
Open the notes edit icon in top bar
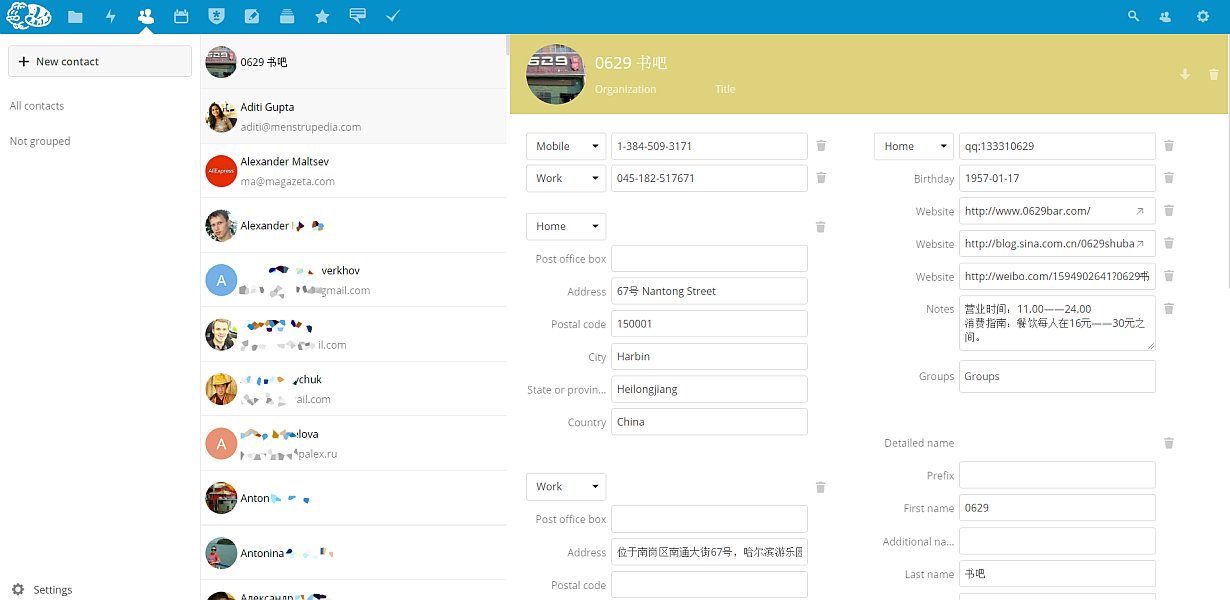point(252,16)
